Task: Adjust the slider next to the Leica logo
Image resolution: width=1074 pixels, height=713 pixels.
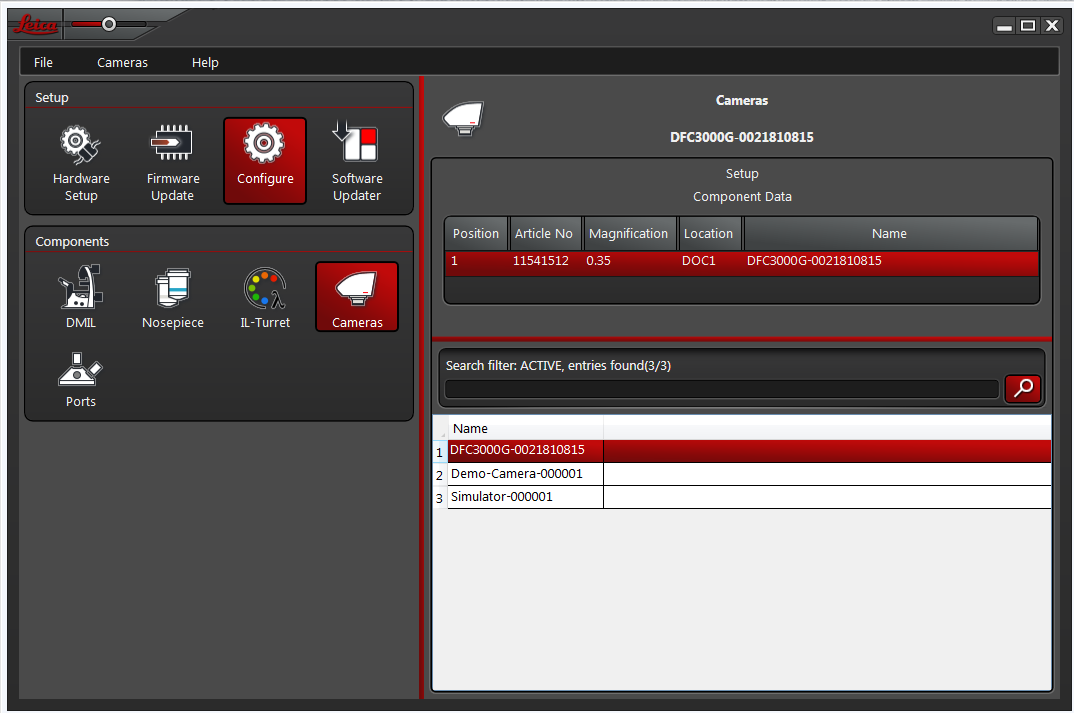Action: [109, 25]
